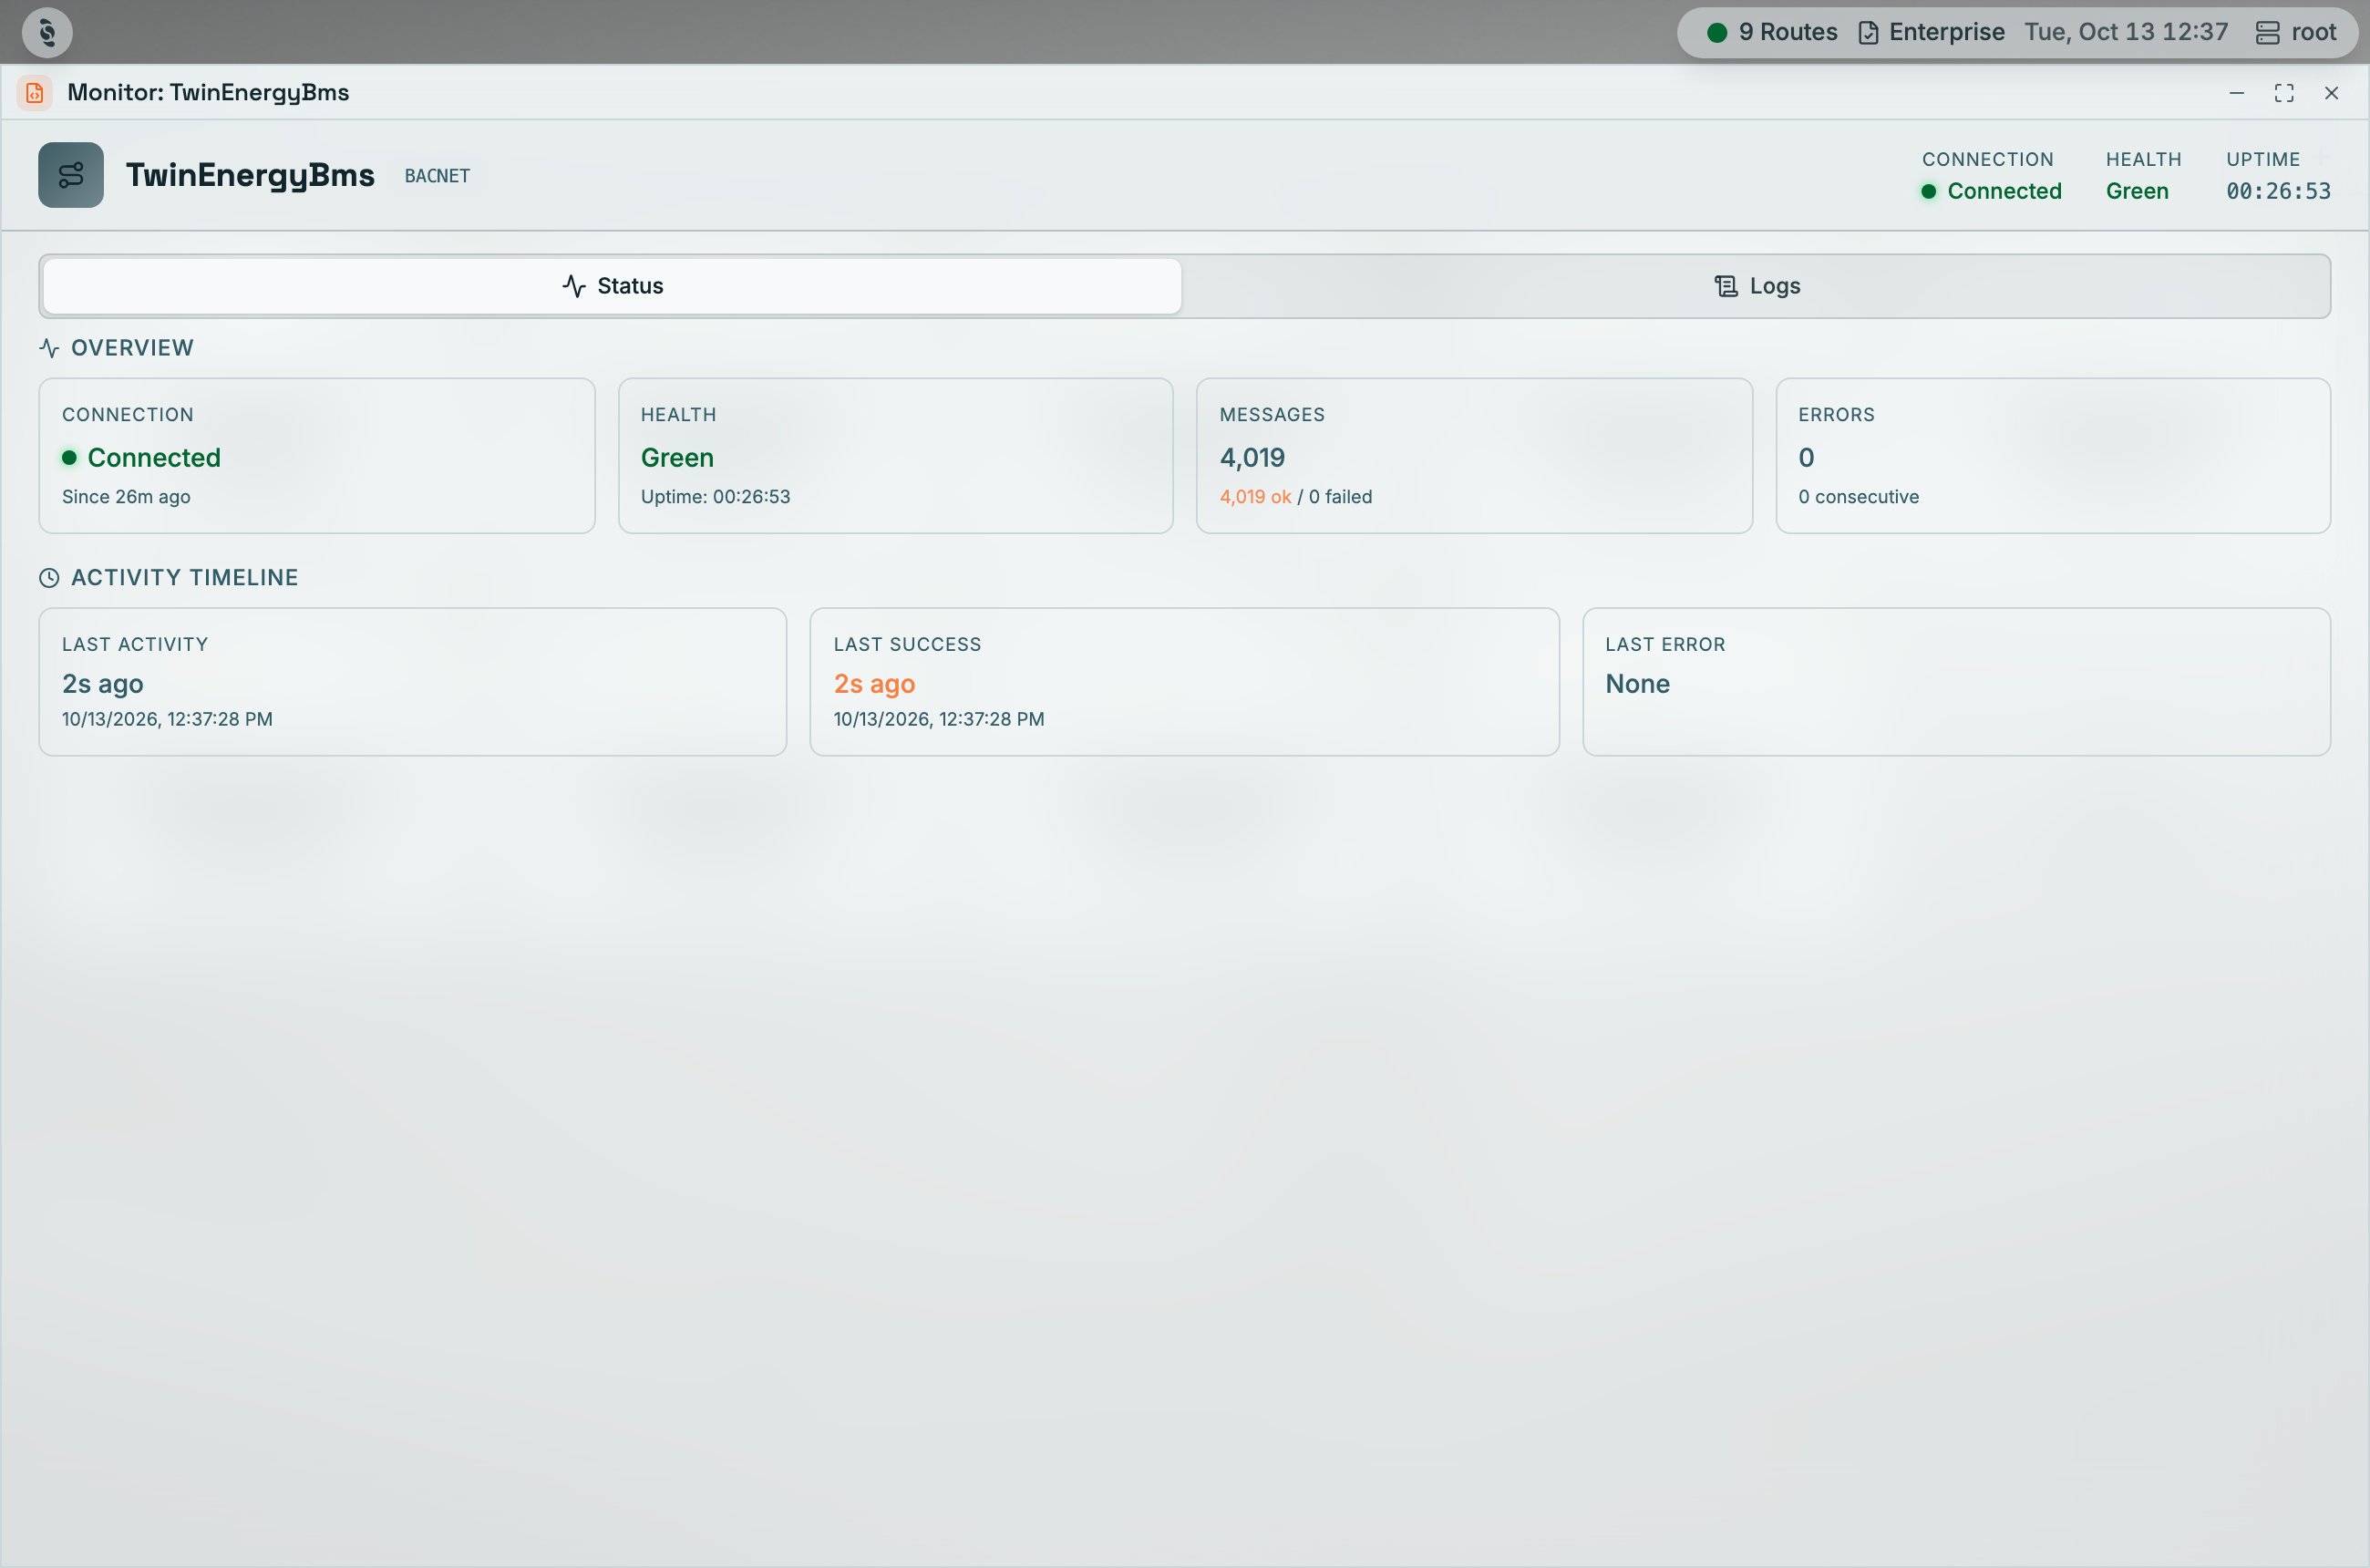Click the Enterprise license icon
2370x1568 pixels.
coord(1868,32)
